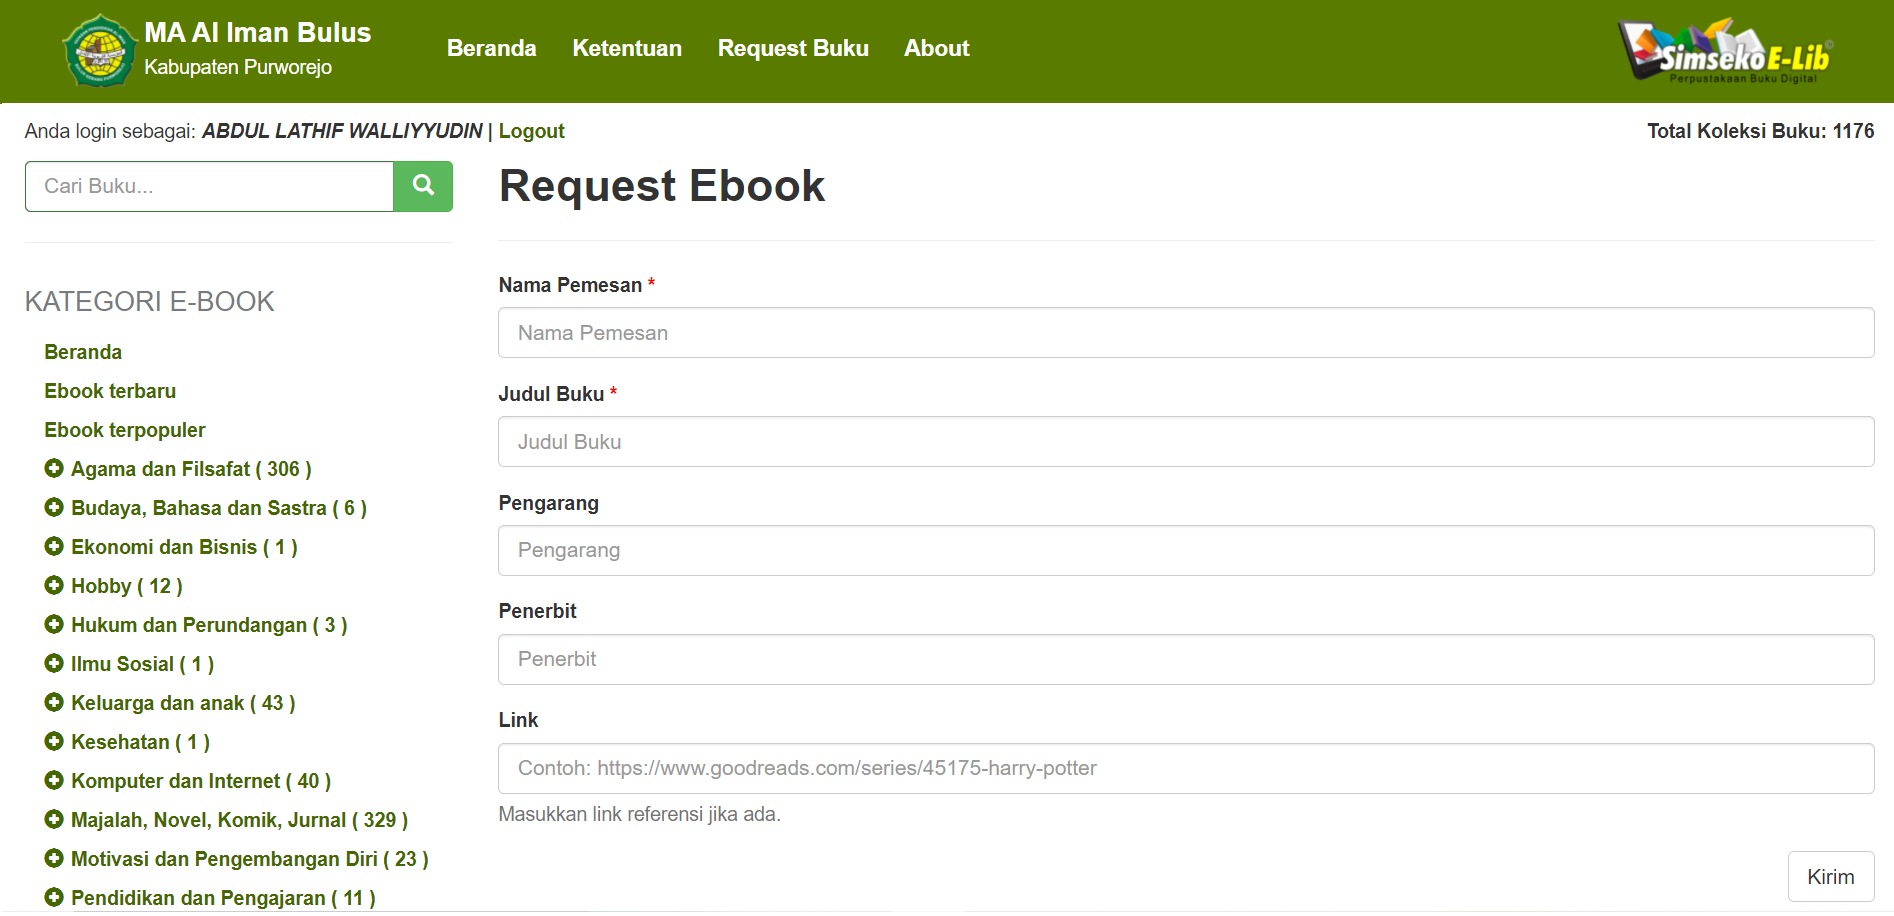Screen dimensions: 1894x916
Task: Click the plus icon beside Kesehatan
Action: pyautogui.click(x=55, y=741)
